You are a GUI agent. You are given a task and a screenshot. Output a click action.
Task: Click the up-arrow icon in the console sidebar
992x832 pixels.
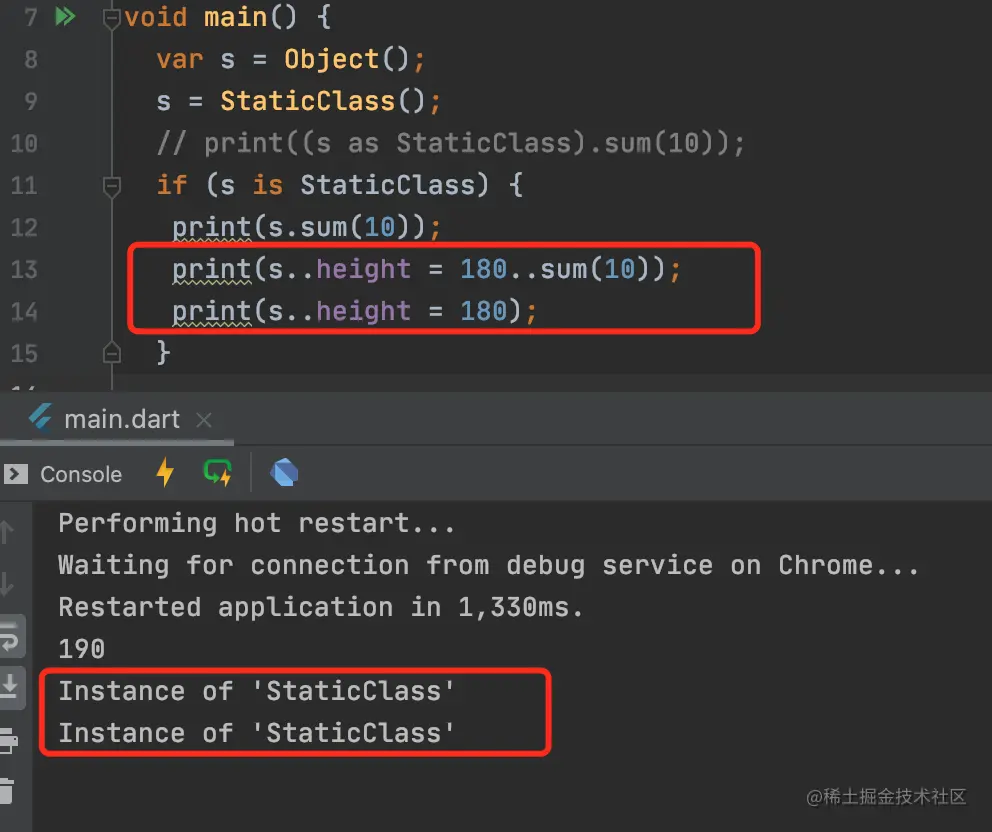pyautogui.click(x=7, y=531)
